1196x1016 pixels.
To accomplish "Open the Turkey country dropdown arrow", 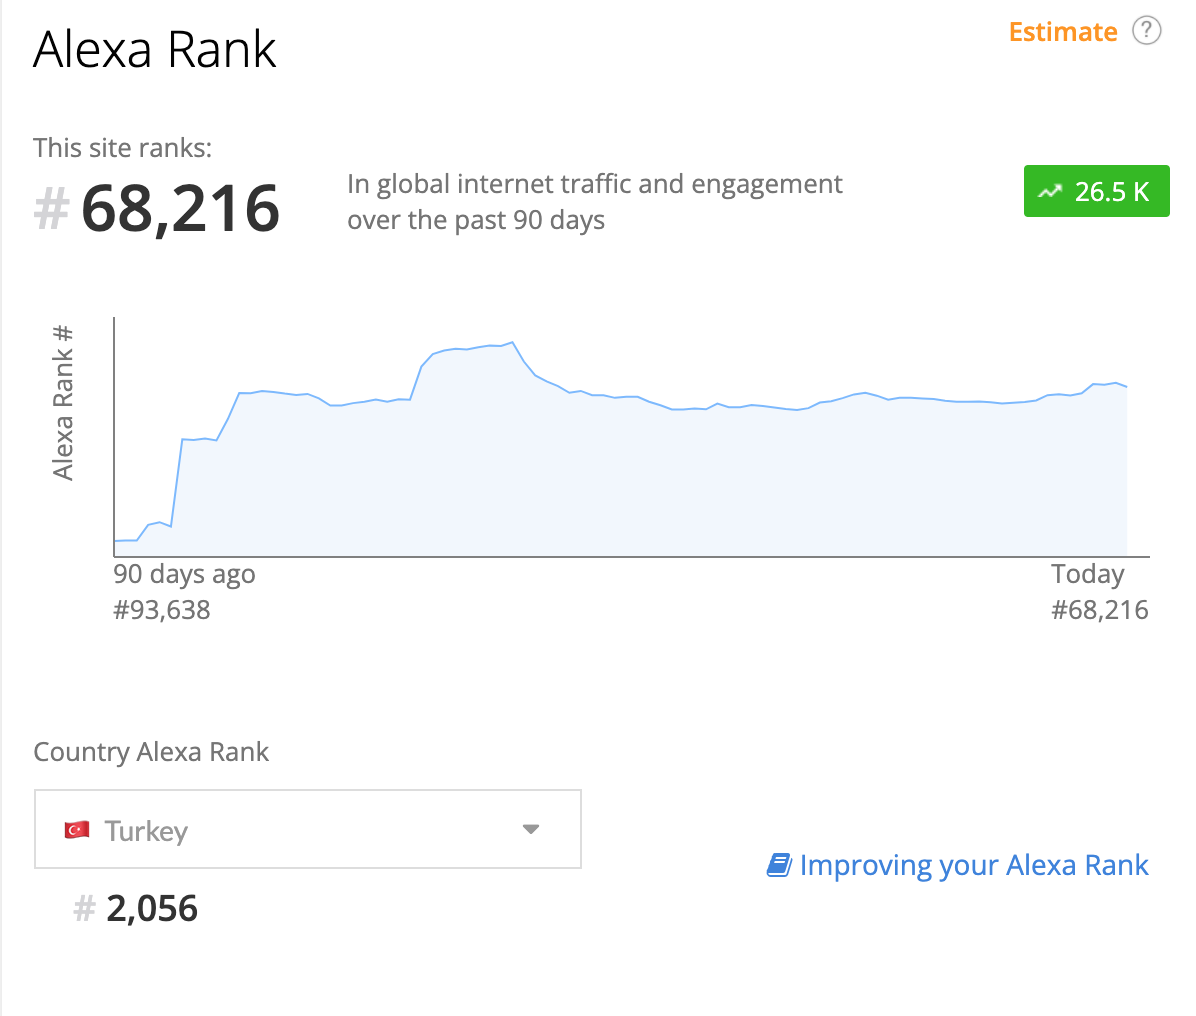I will [531, 830].
